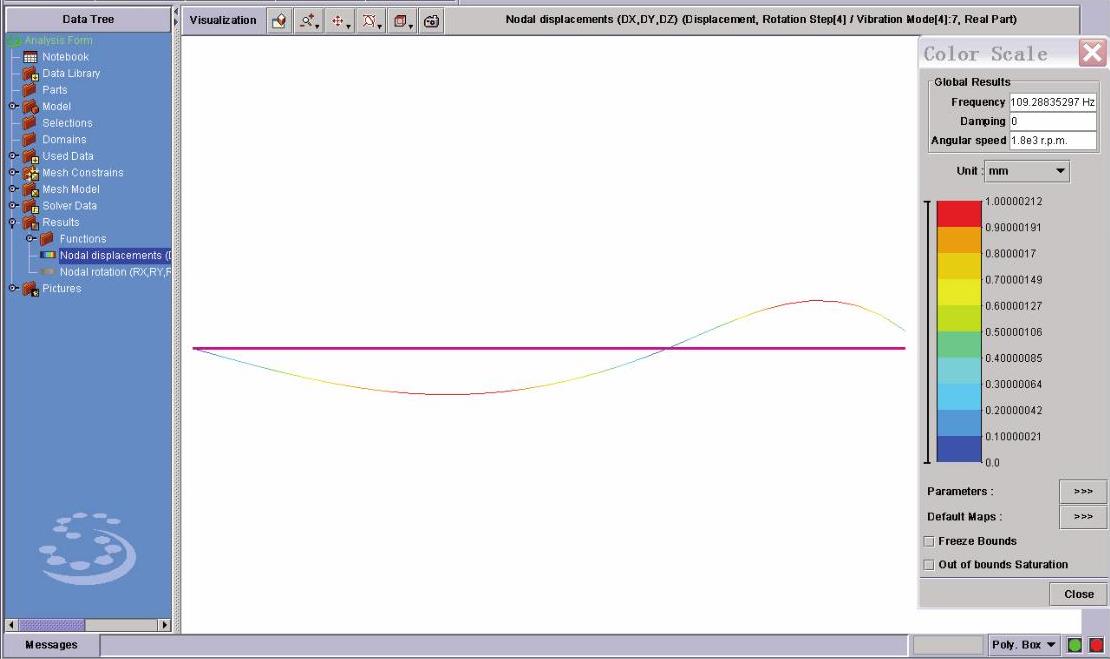
Task: Open the Unit mm dropdown
Action: (x=1027, y=171)
